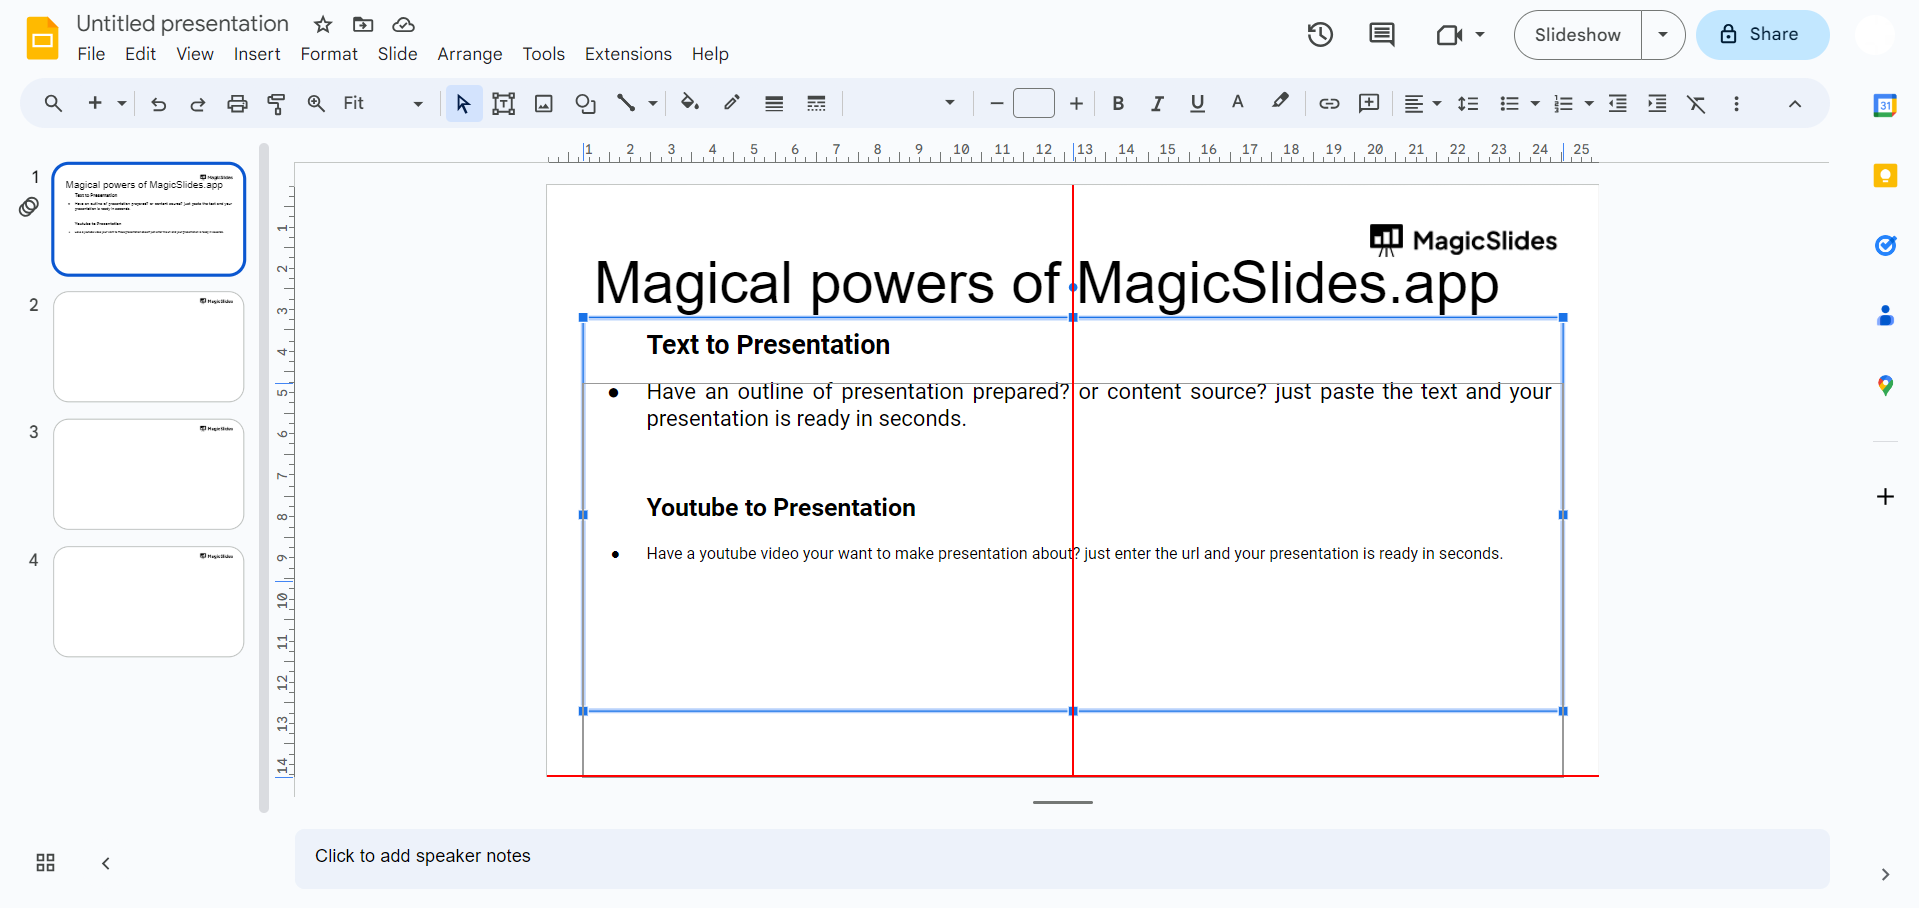Image resolution: width=1919 pixels, height=908 pixels.
Task: Start the Slideshow
Action: 1577,35
